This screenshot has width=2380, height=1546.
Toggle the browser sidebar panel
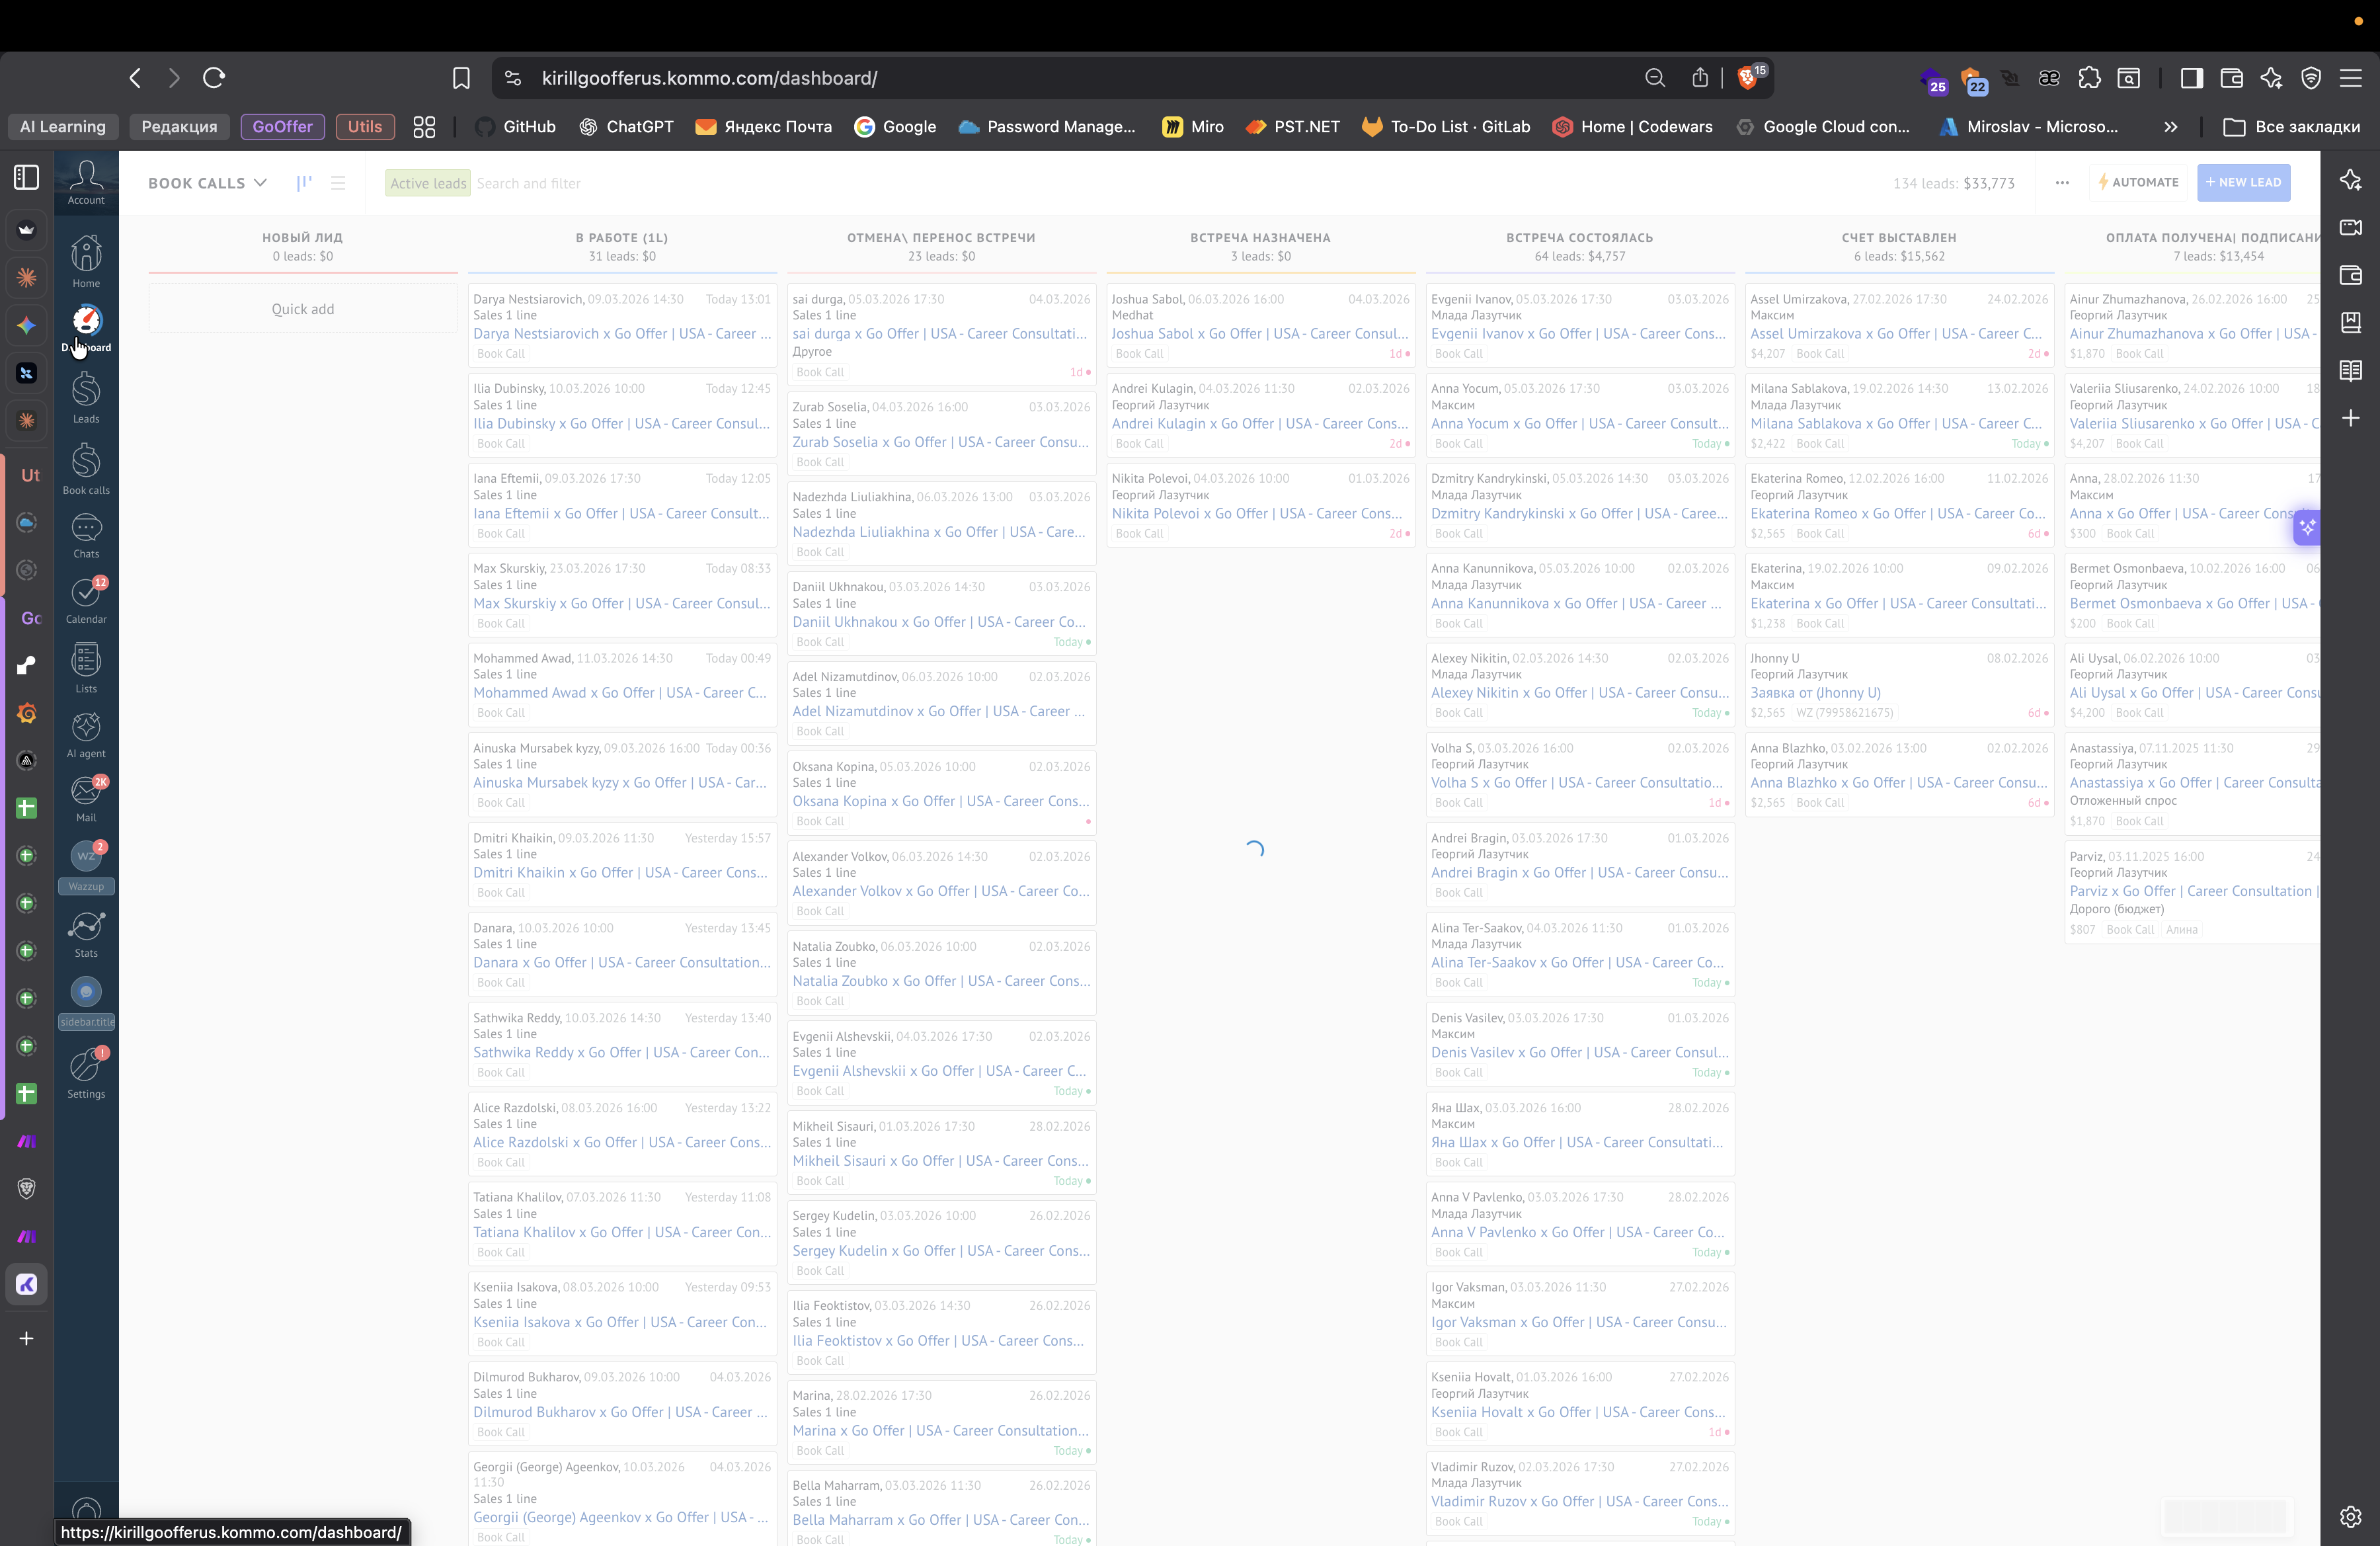[2191, 78]
